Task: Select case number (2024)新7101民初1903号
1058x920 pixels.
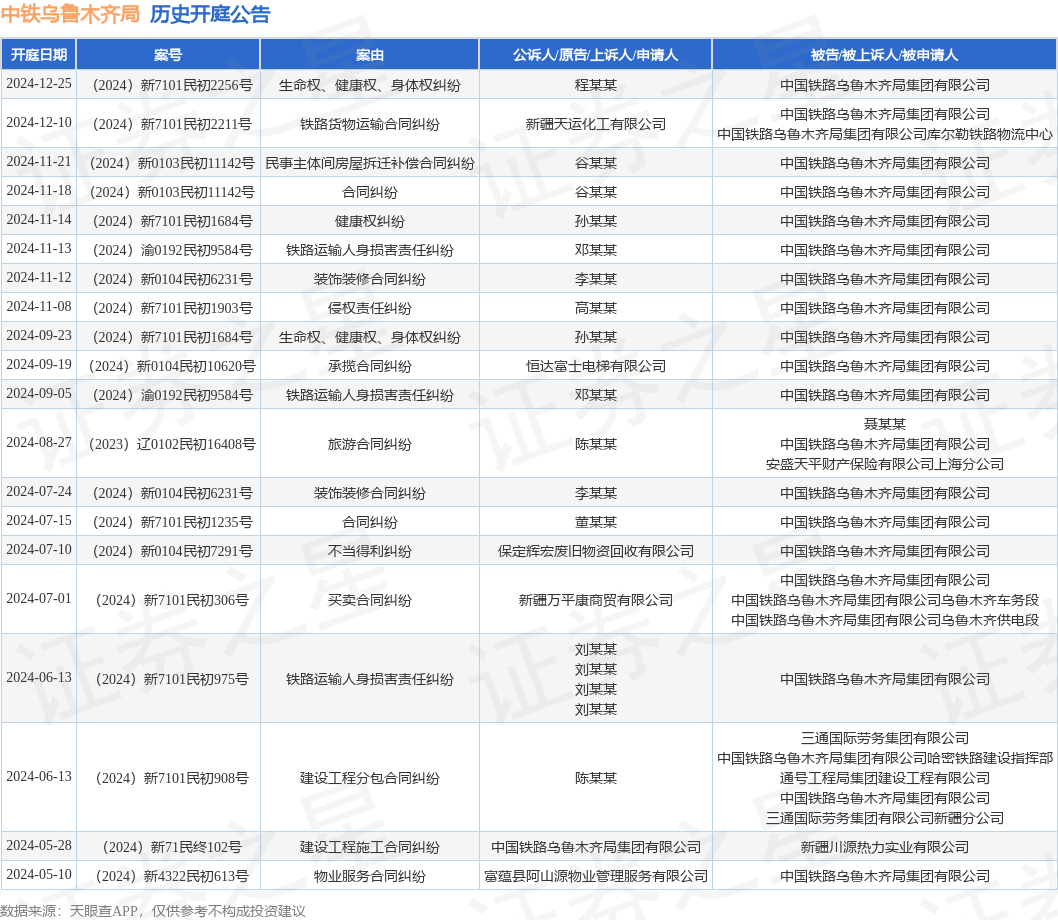Action: (x=172, y=308)
